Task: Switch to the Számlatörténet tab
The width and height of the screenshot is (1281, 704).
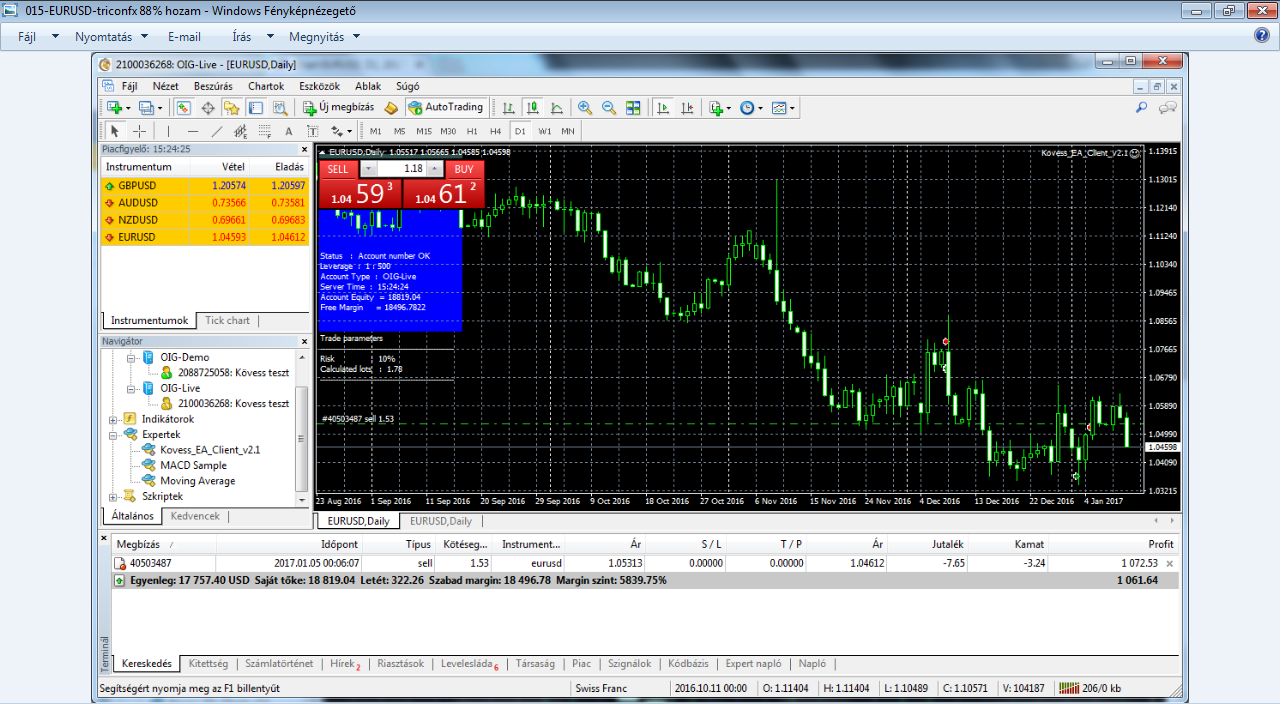Action: click(x=279, y=664)
